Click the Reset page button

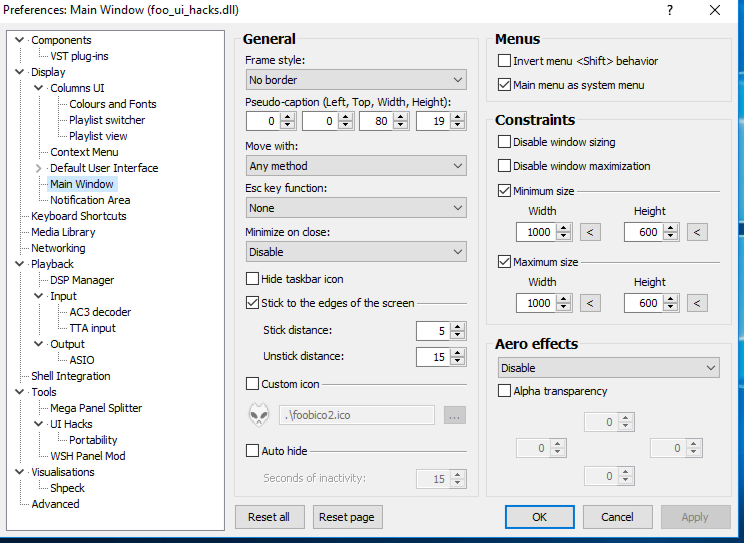point(348,517)
